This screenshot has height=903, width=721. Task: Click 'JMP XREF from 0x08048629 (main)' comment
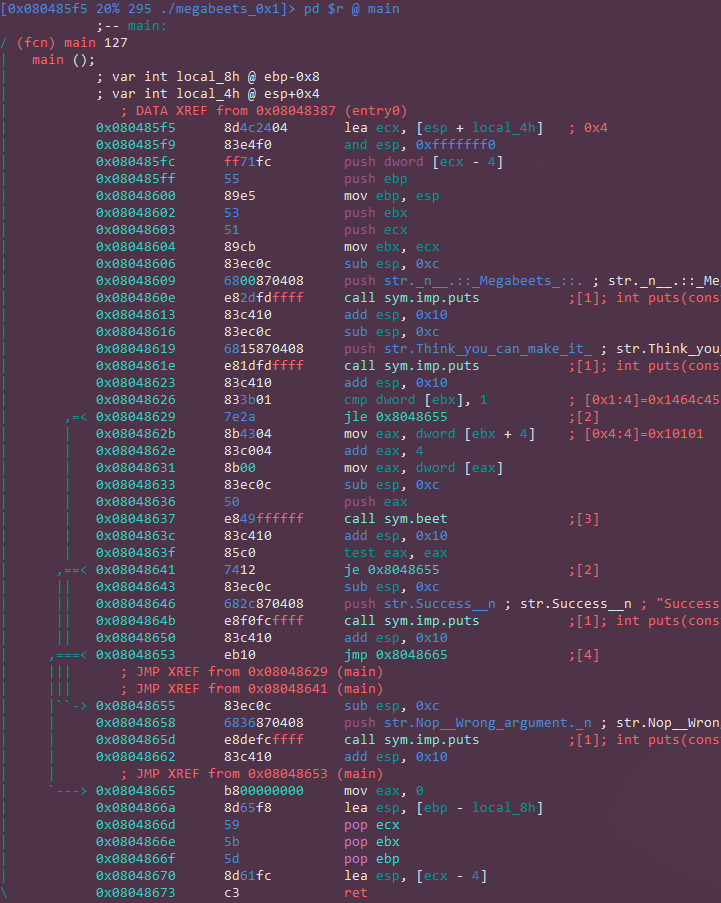click(x=252, y=671)
